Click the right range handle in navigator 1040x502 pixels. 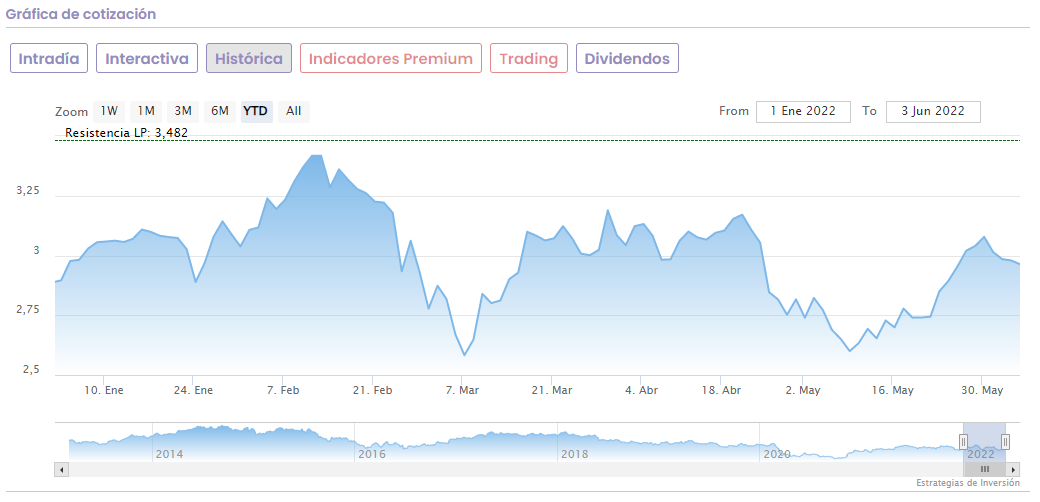[x=1005, y=441]
